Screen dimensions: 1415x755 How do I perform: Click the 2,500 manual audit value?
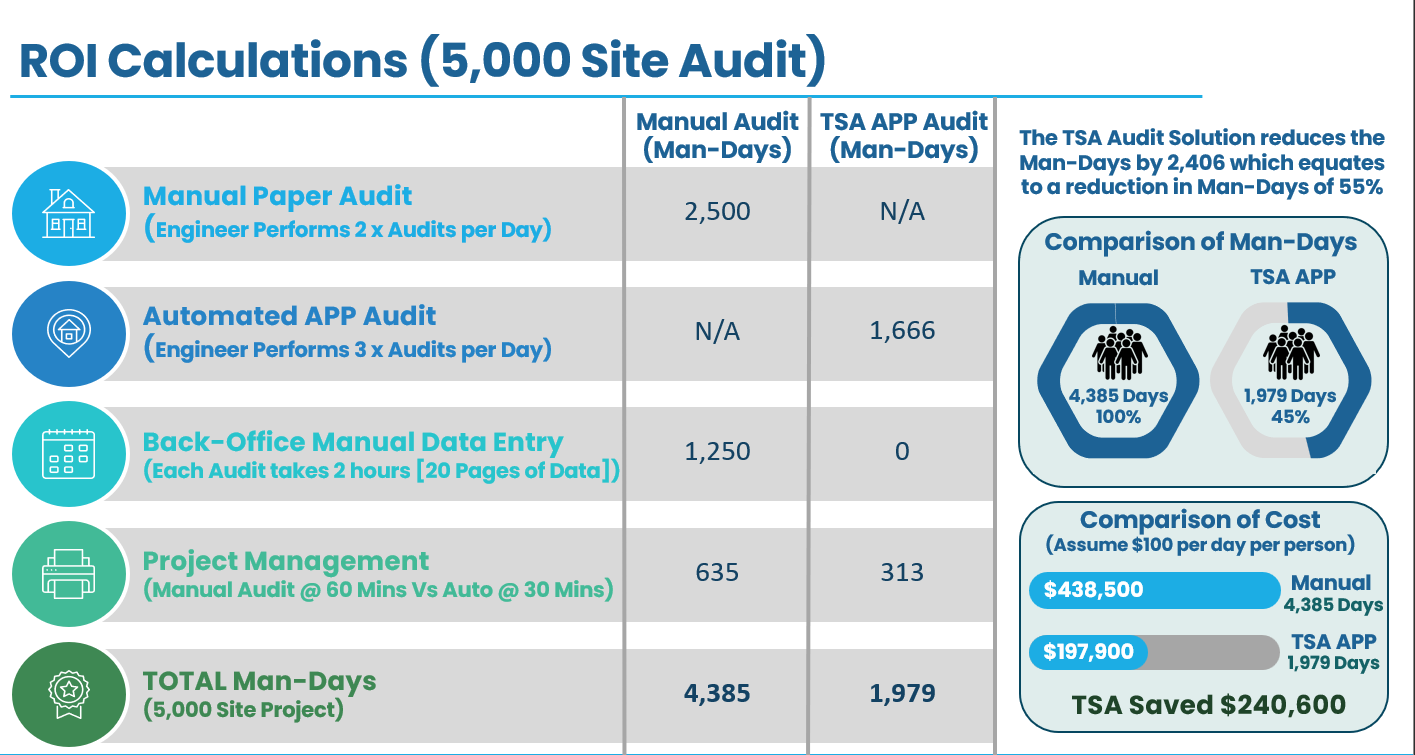(717, 212)
